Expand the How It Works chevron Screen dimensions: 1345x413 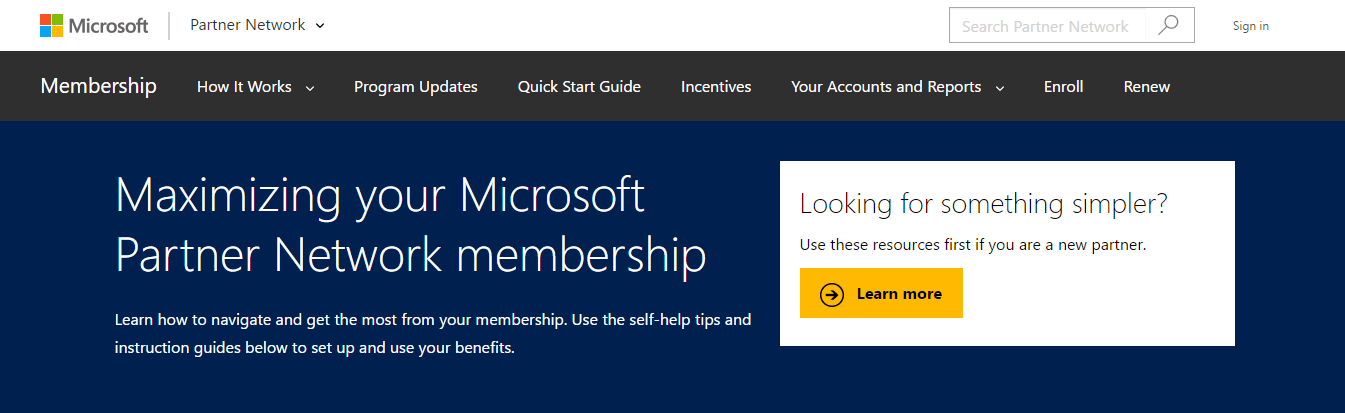click(310, 88)
